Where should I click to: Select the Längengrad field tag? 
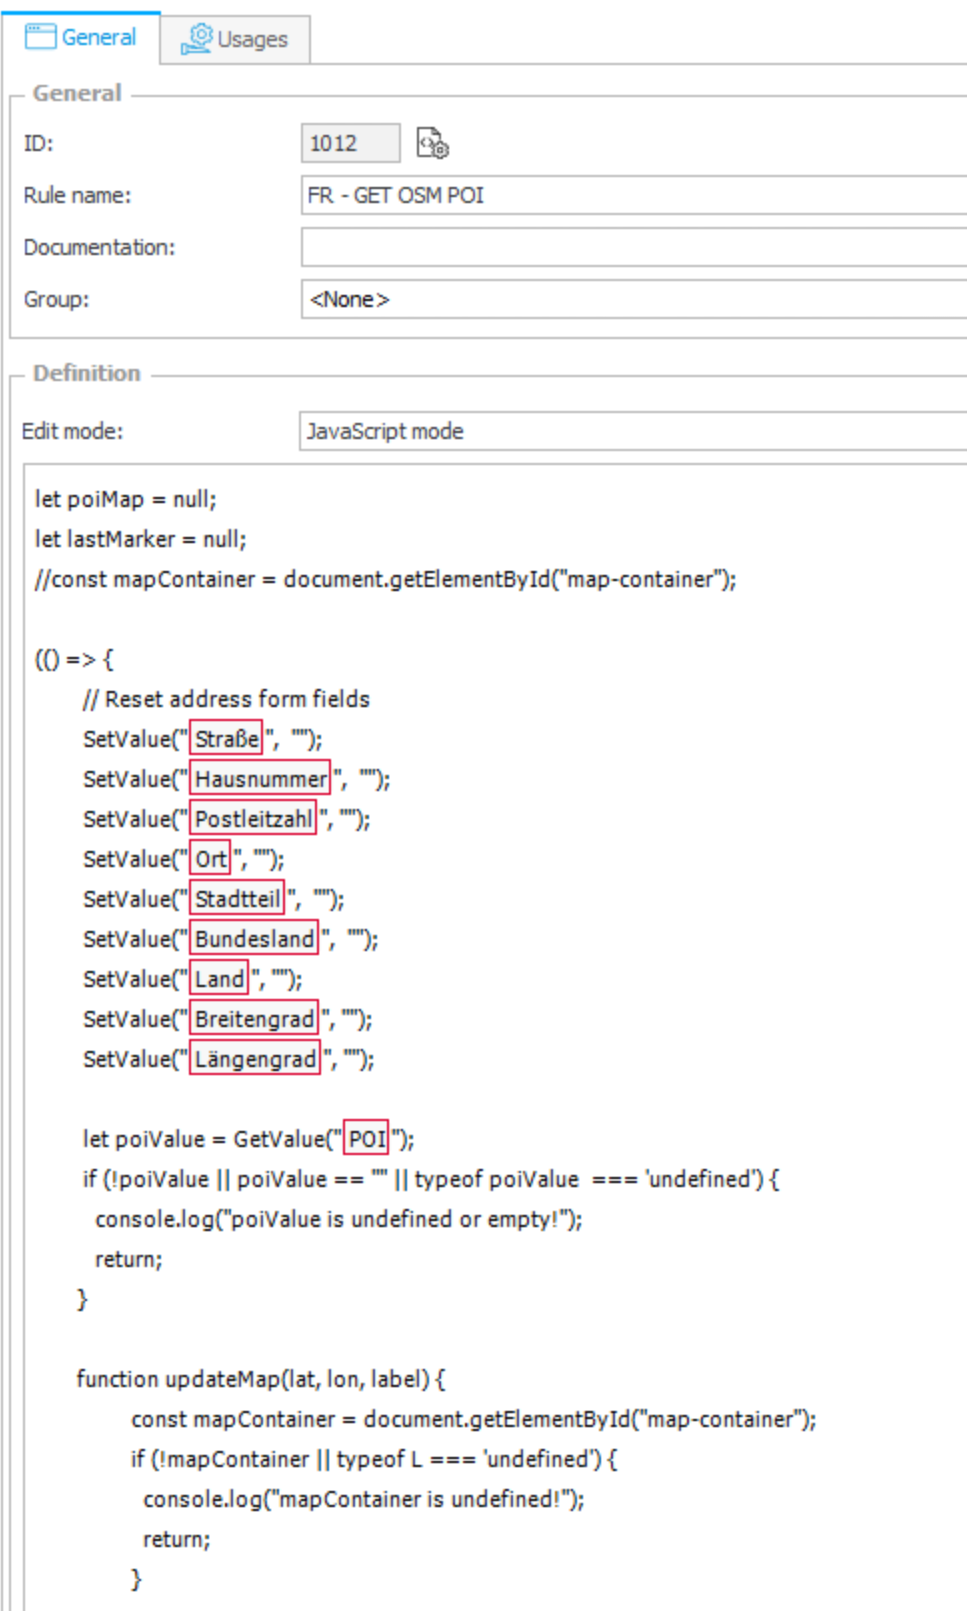pyautogui.click(x=255, y=1059)
